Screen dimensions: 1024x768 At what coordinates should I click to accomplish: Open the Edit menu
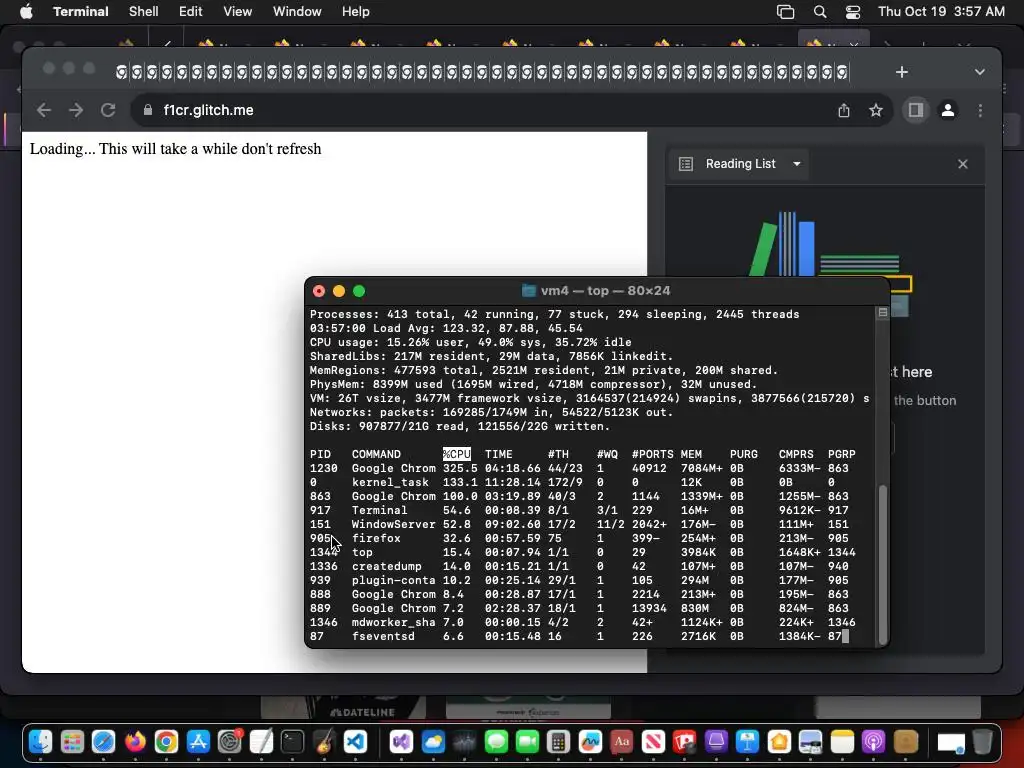190,12
